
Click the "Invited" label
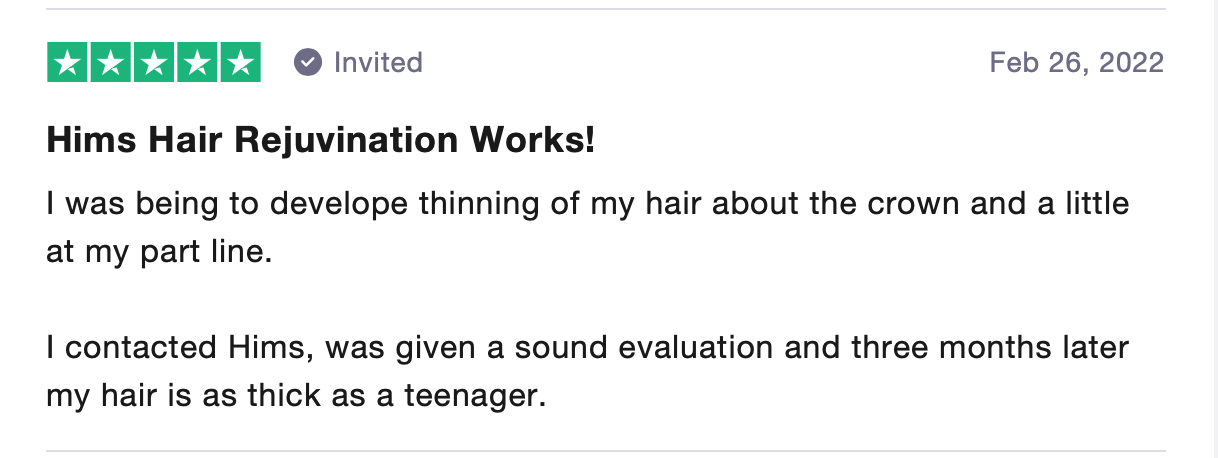(x=378, y=63)
